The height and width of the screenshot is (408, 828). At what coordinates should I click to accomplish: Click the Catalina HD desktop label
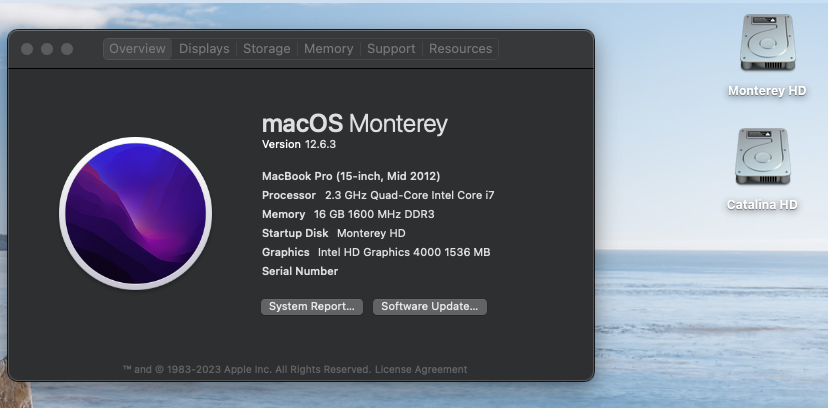762,205
